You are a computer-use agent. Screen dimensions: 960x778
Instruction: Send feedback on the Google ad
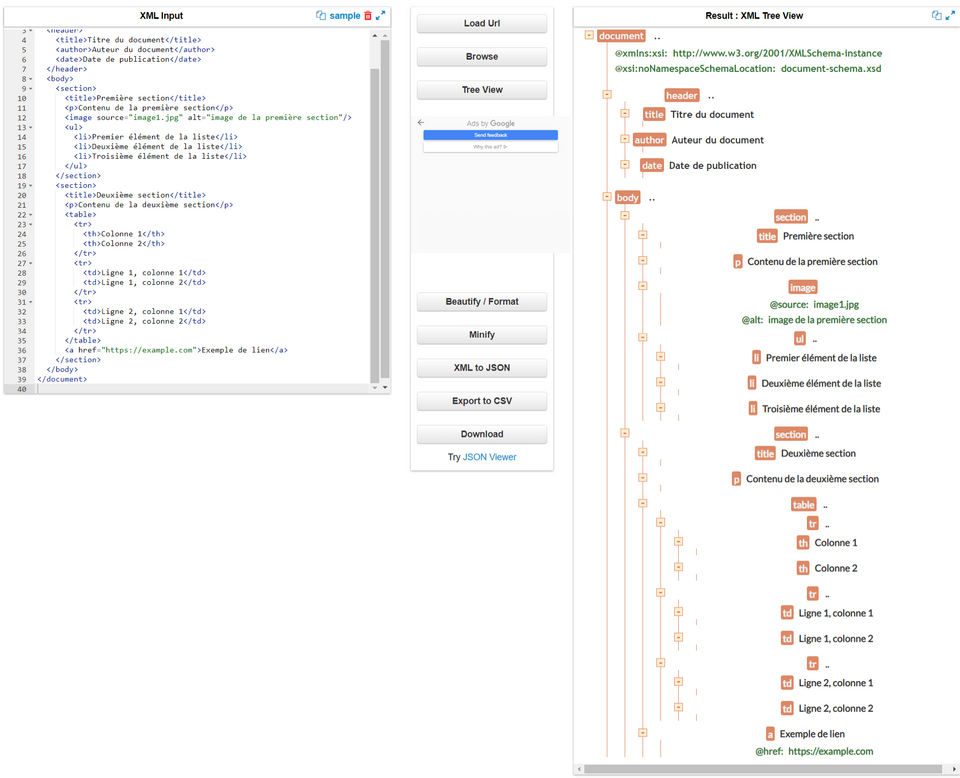(490, 135)
